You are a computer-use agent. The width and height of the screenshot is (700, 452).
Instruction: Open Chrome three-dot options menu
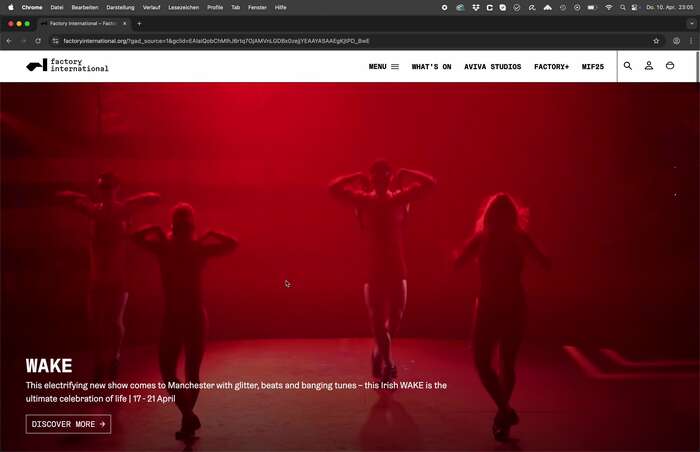tap(691, 41)
